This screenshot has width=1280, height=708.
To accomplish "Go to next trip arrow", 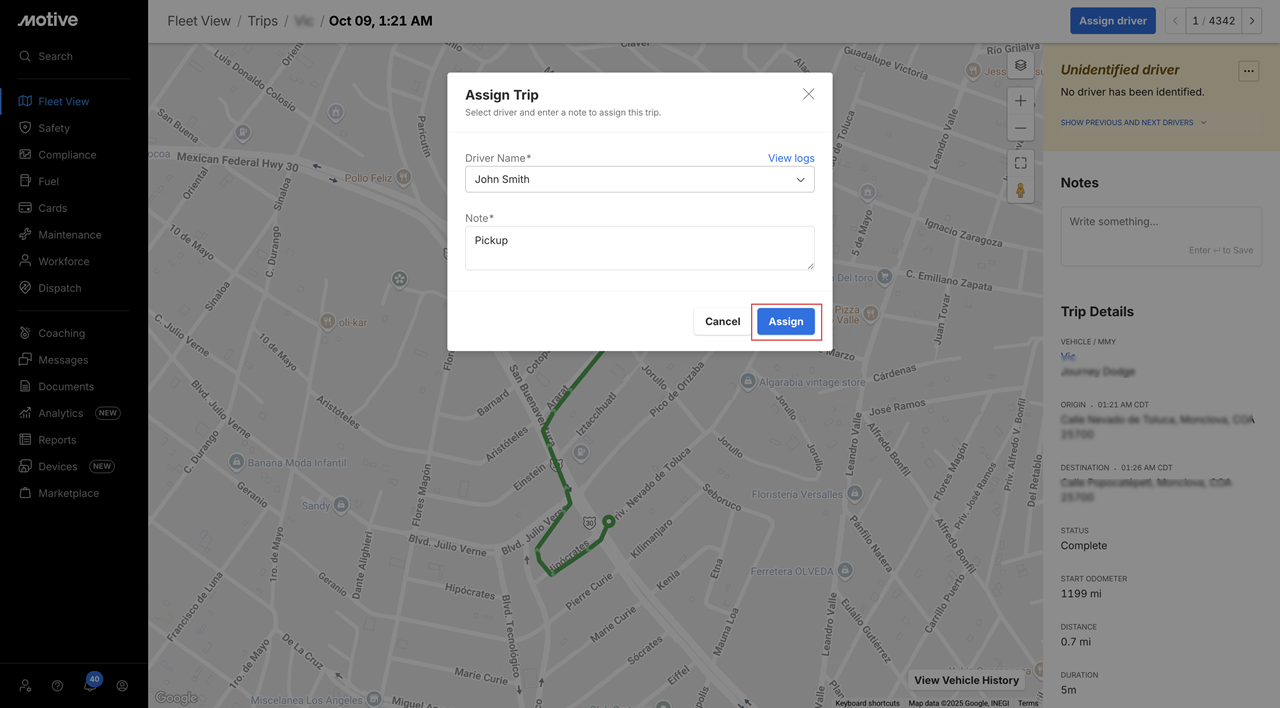I will (1252, 21).
